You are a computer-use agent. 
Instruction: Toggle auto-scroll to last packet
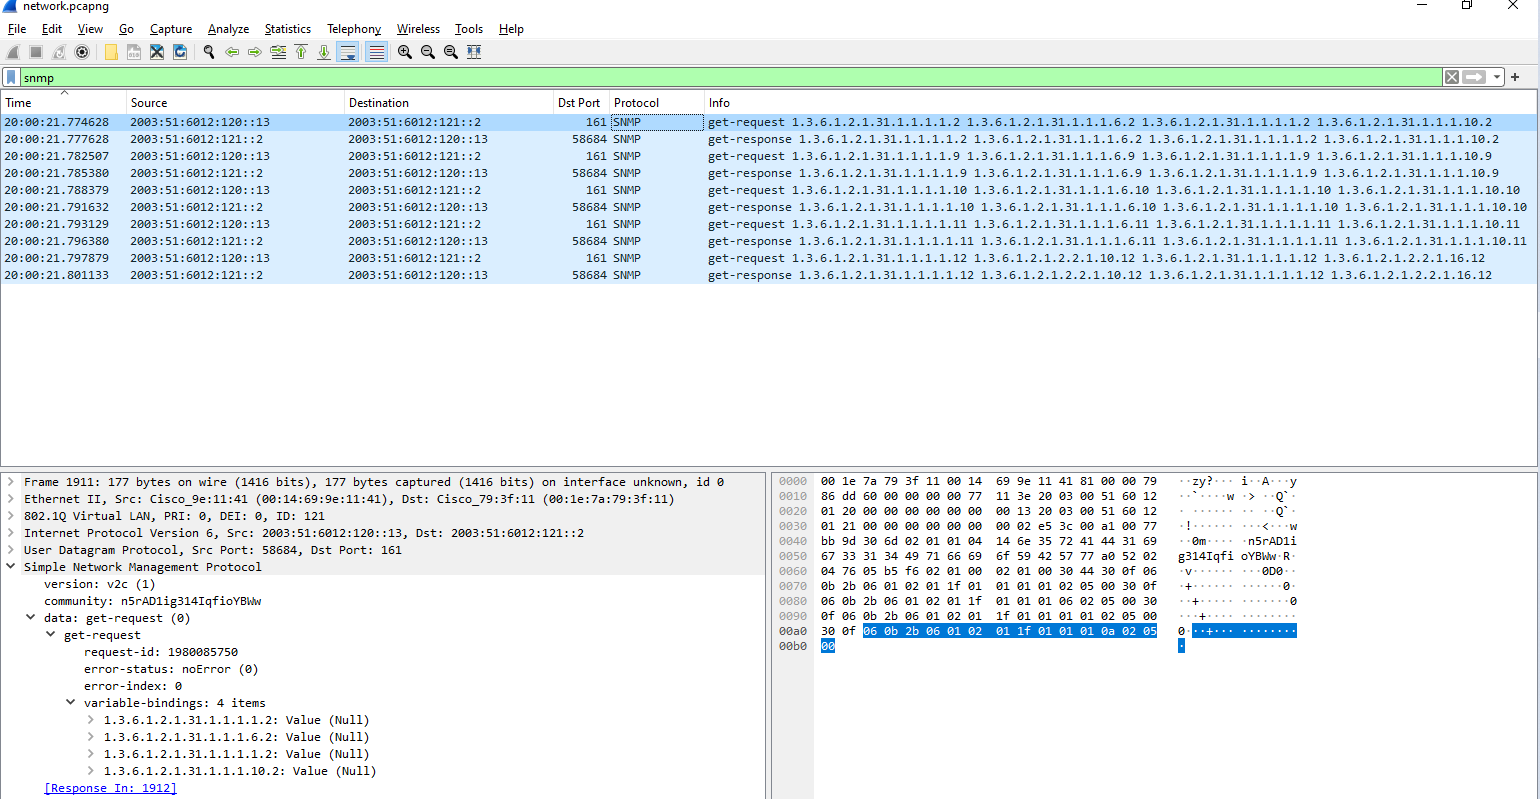tap(348, 52)
